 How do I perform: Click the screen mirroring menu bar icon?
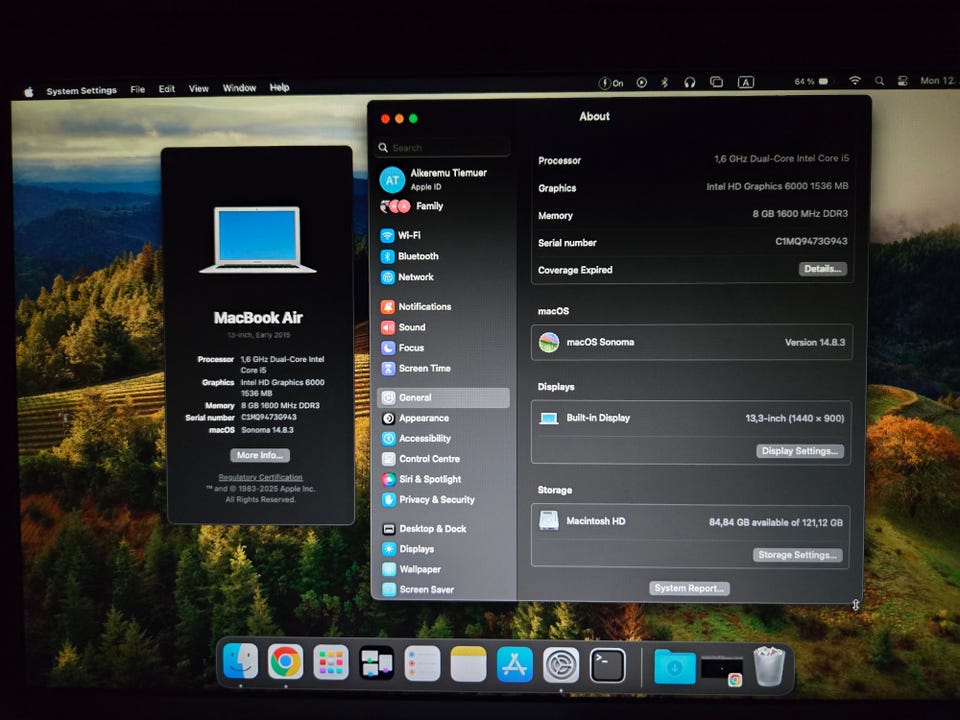[x=716, y=82]
